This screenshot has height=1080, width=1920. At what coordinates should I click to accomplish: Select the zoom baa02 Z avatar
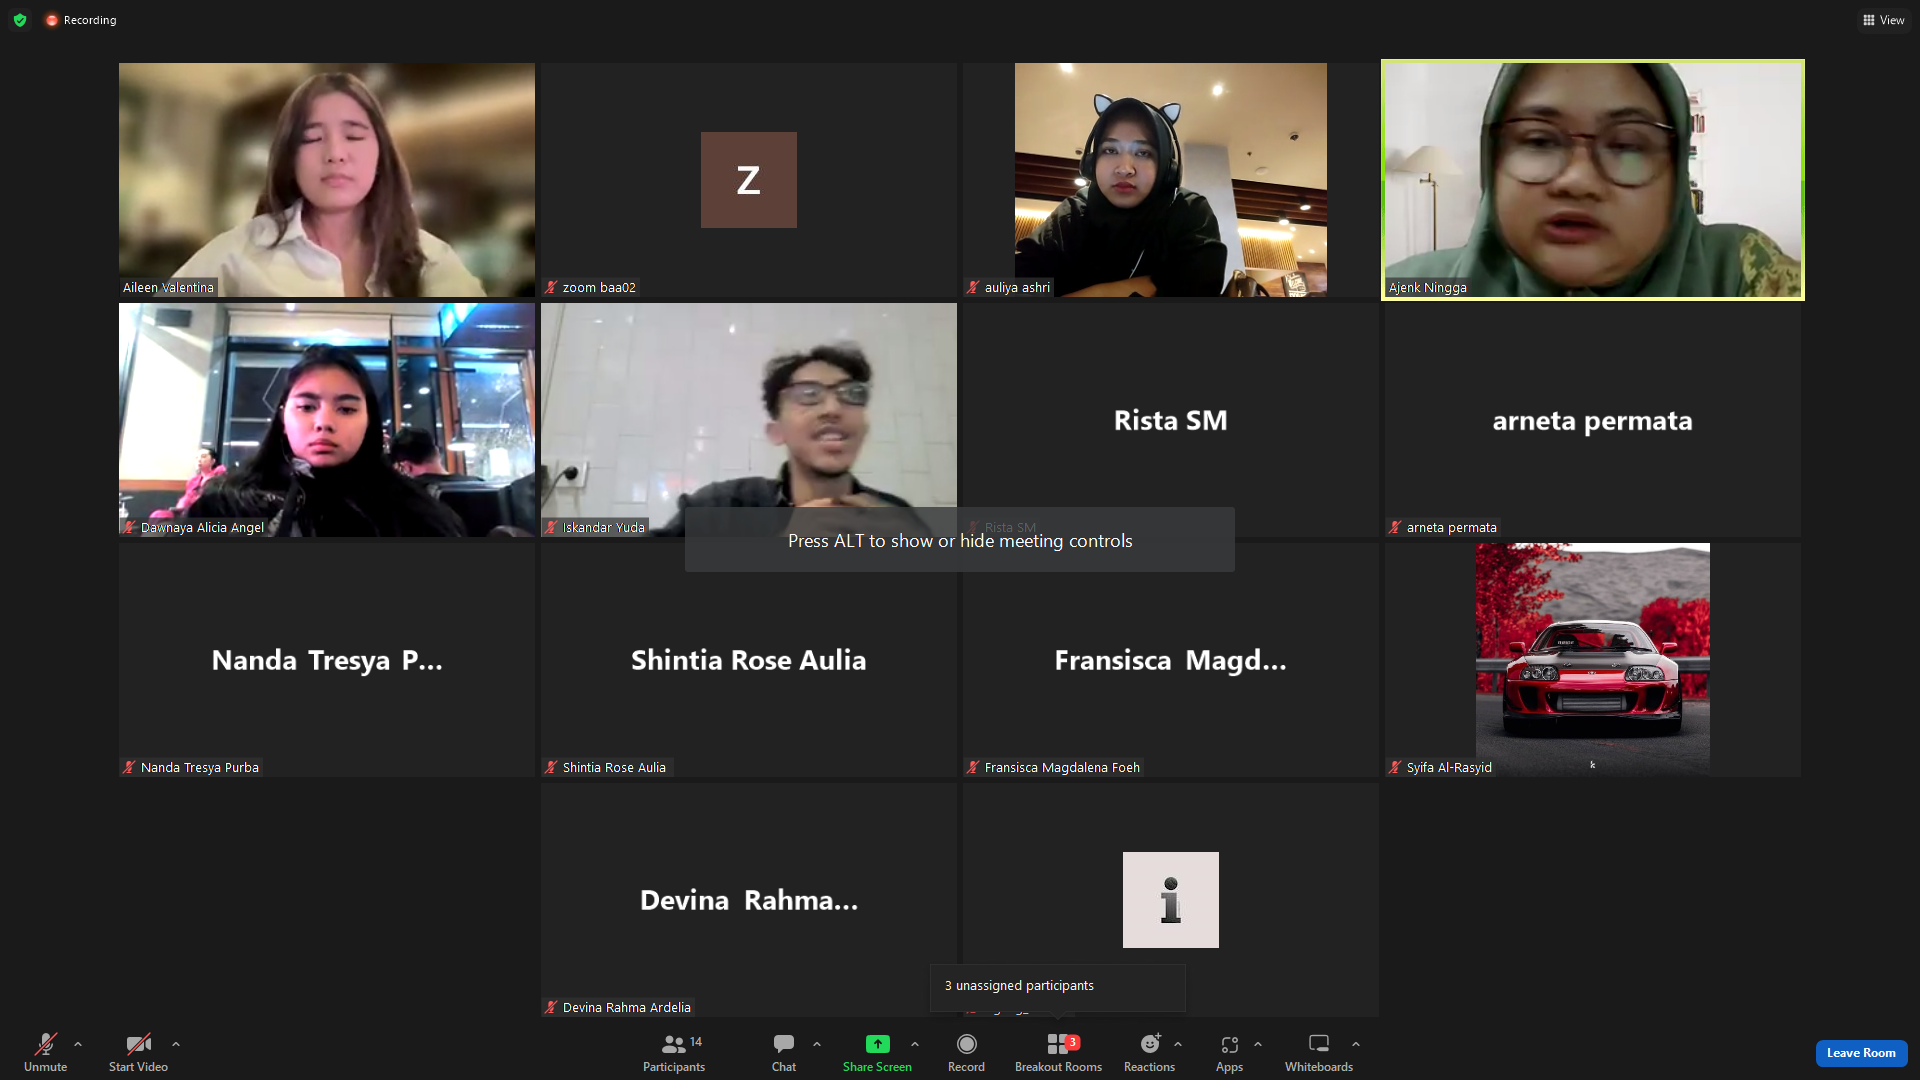(x=749, y=180)
